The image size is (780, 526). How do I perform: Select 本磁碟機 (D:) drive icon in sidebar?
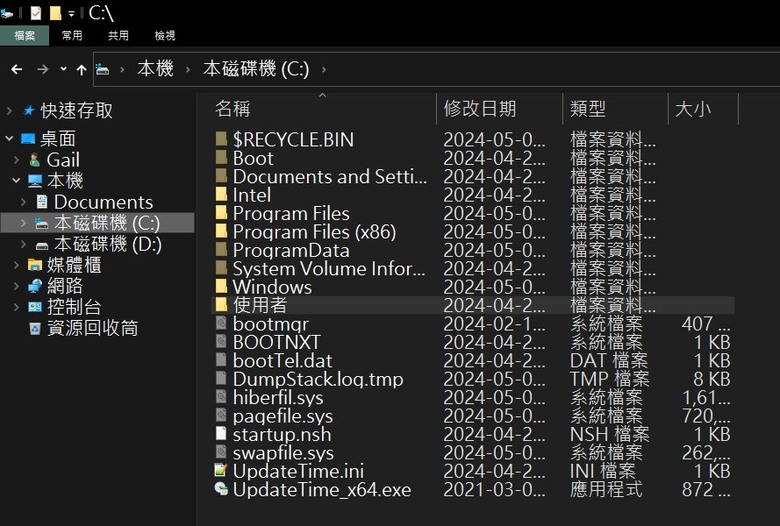coord(42,245)
